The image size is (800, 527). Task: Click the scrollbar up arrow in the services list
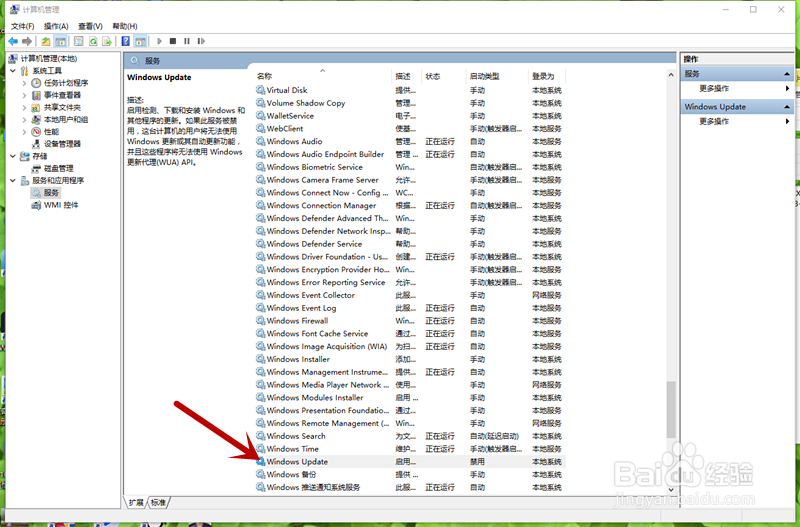(x=671, y=75)
